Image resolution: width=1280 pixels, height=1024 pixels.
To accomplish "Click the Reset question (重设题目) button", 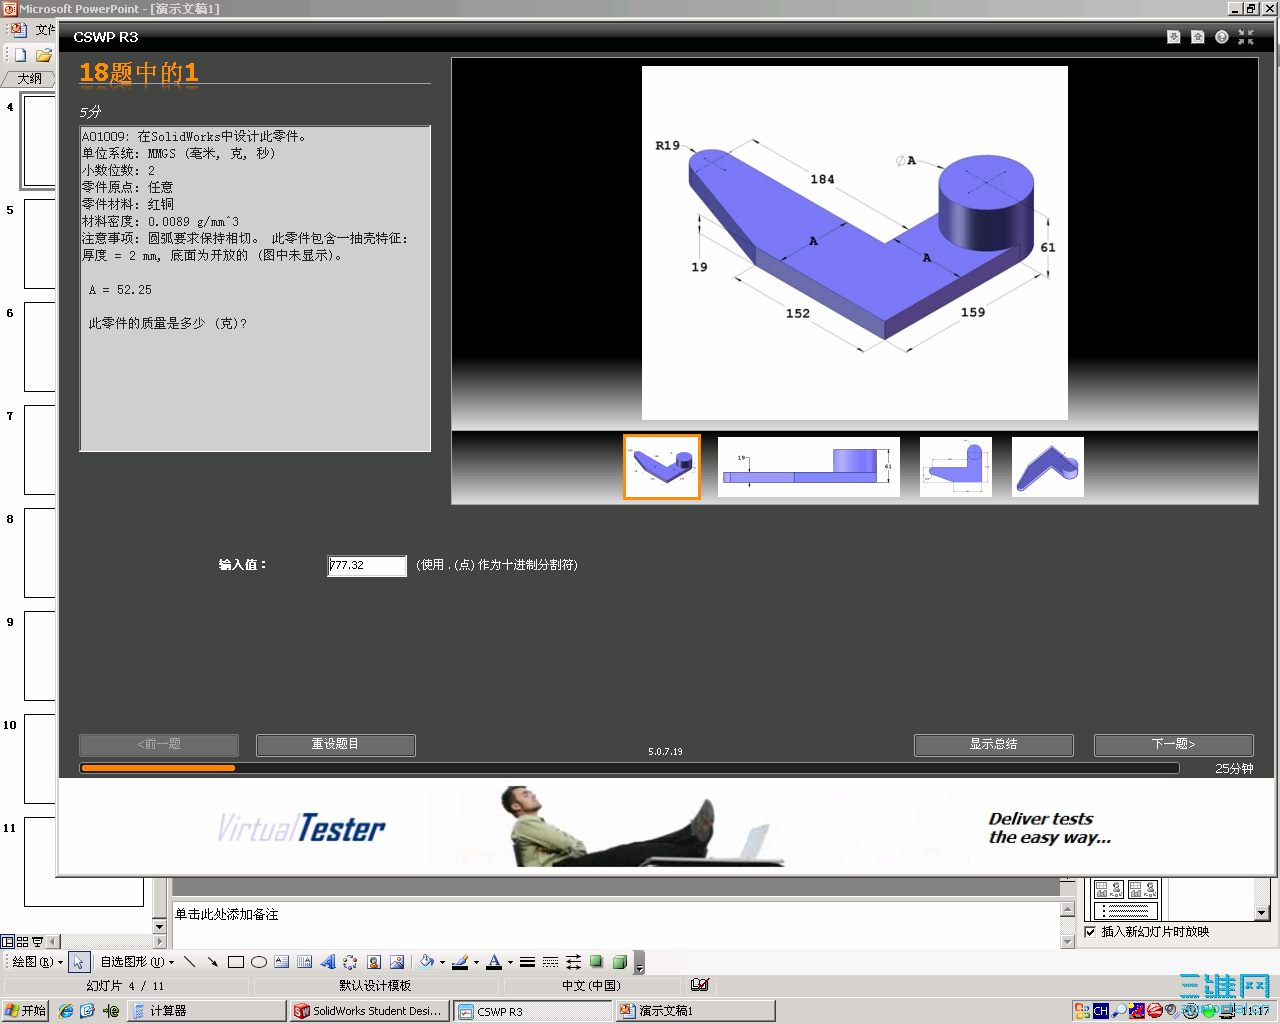I will tap(336, 744).
